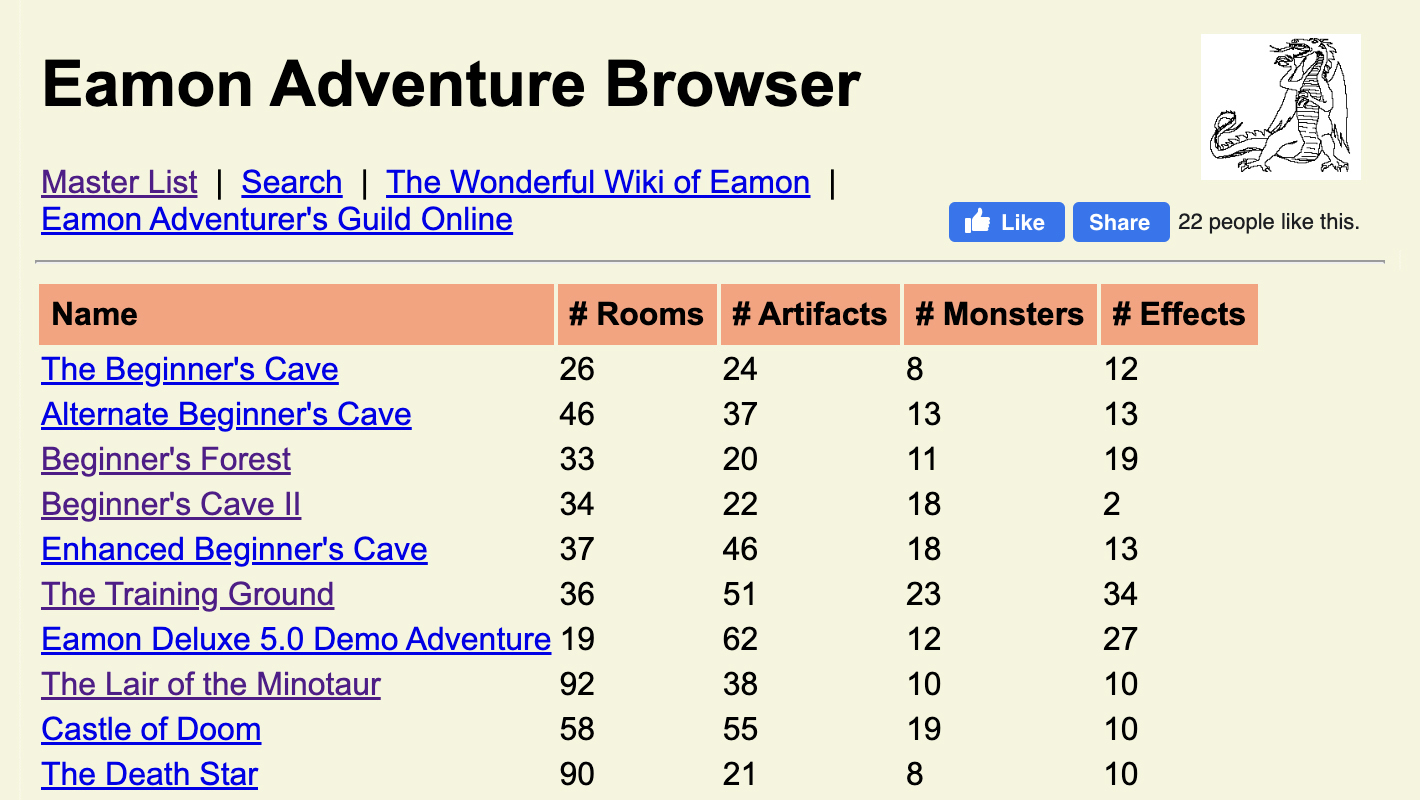This screenshot has height=800, width=1420.
Task: Click the dragon logo image
Action: [1280, 106]
